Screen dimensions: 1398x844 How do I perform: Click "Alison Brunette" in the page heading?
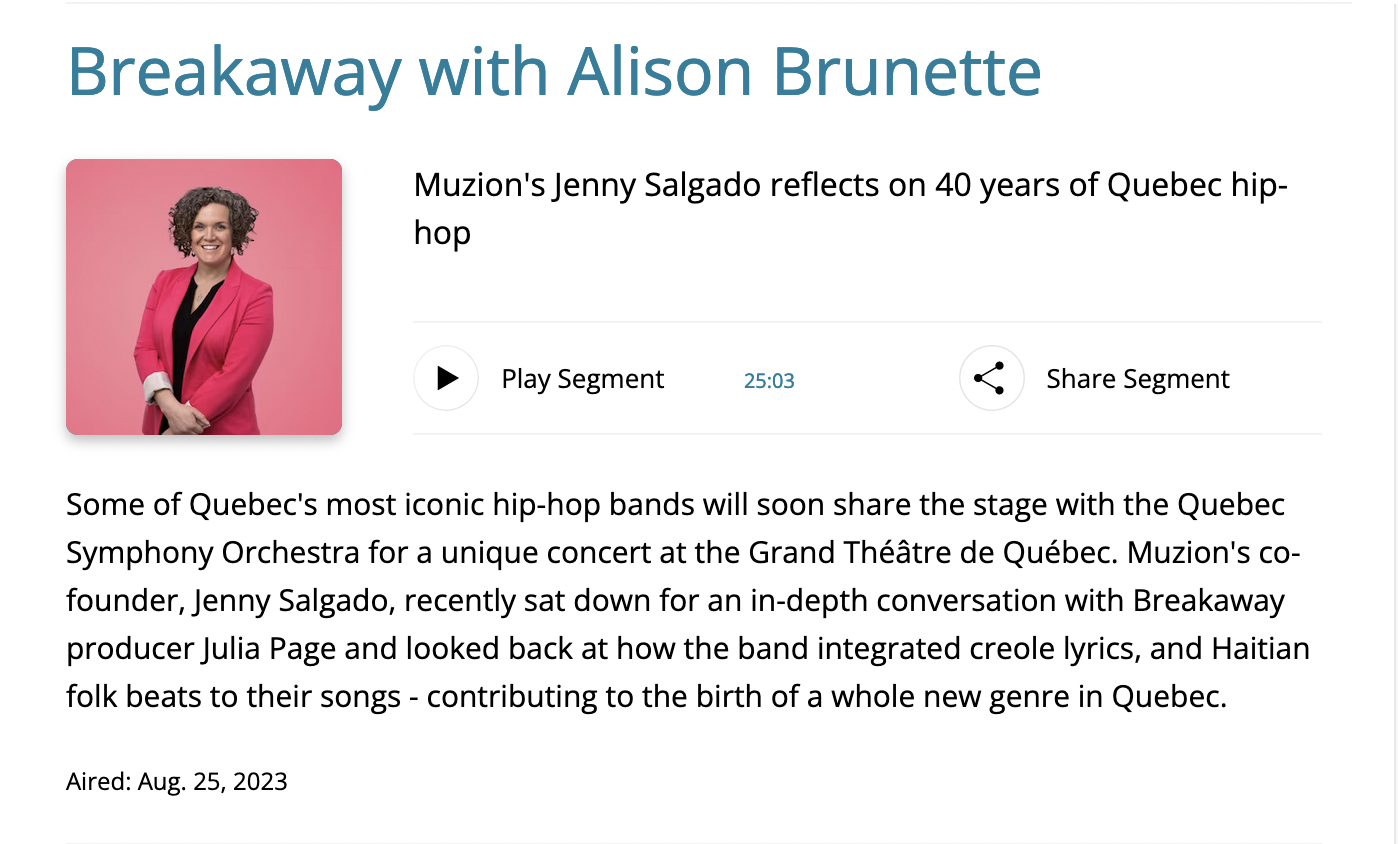[x=803, y=71]
